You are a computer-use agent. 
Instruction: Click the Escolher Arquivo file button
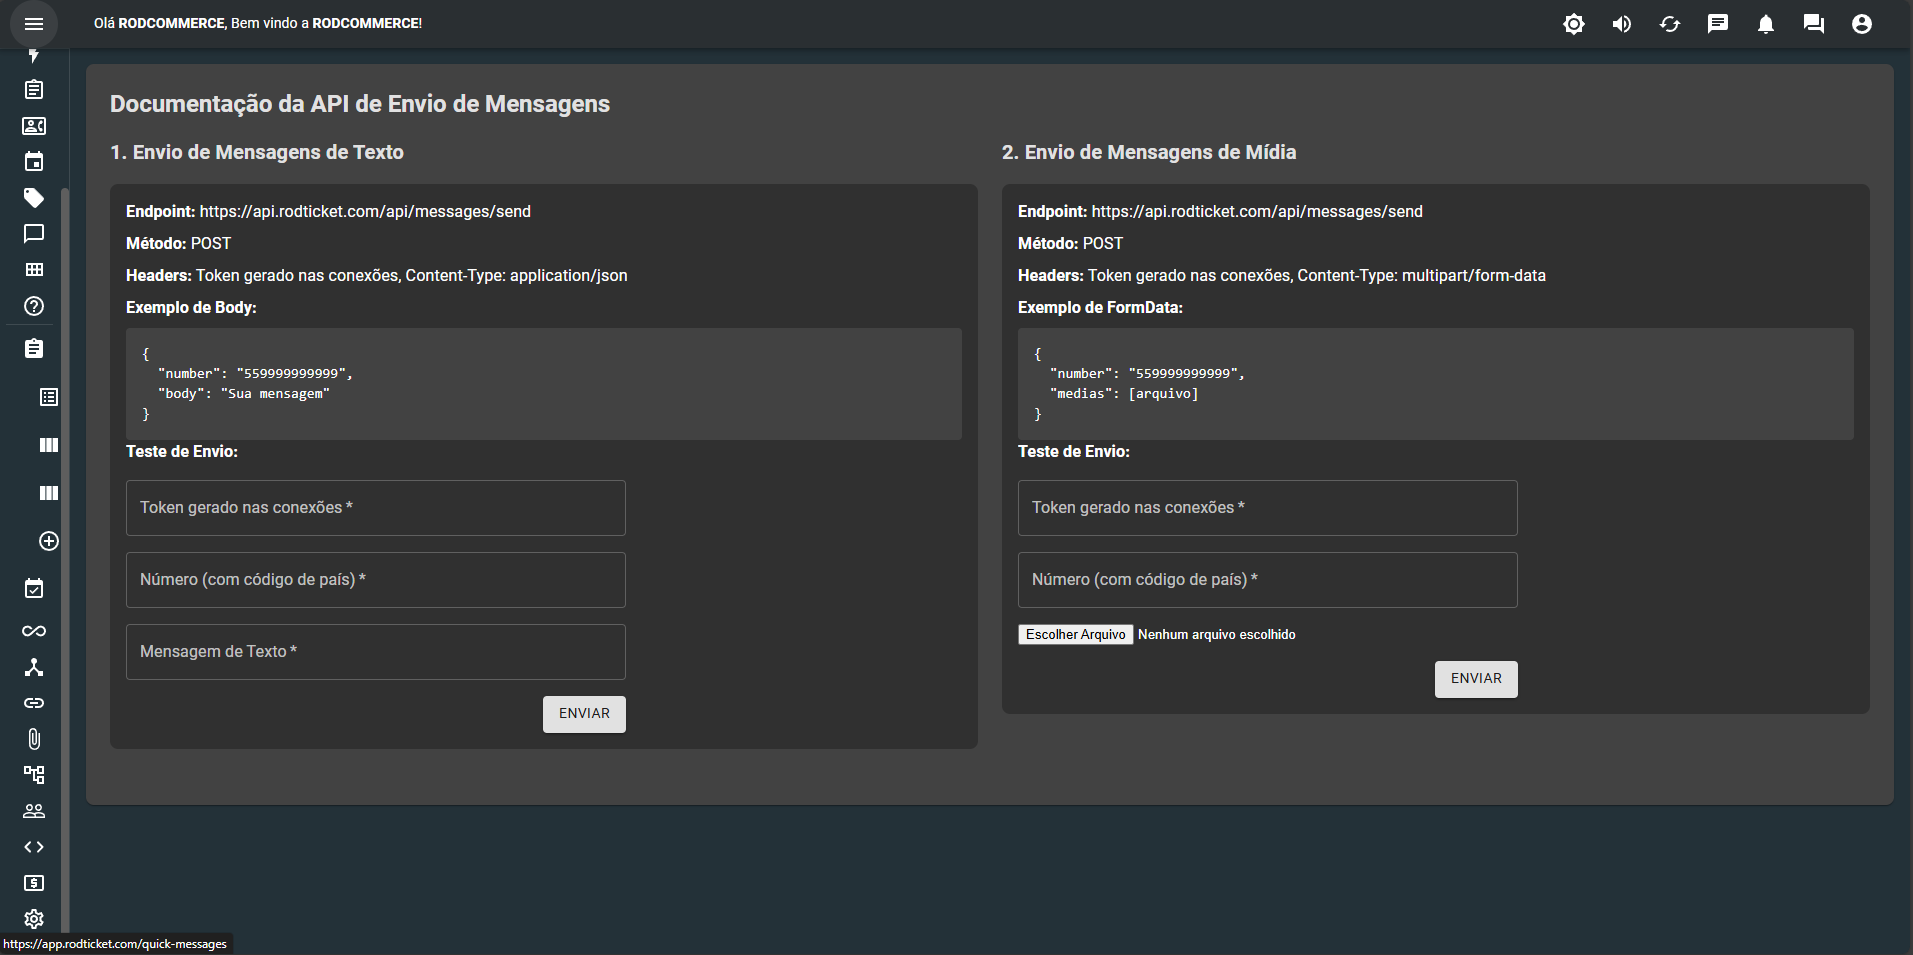point(1076,635)
